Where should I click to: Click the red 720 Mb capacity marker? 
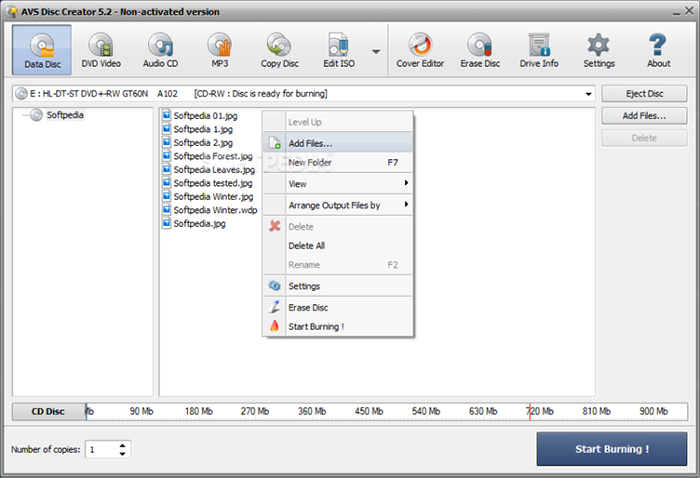(x=529, y=411)
